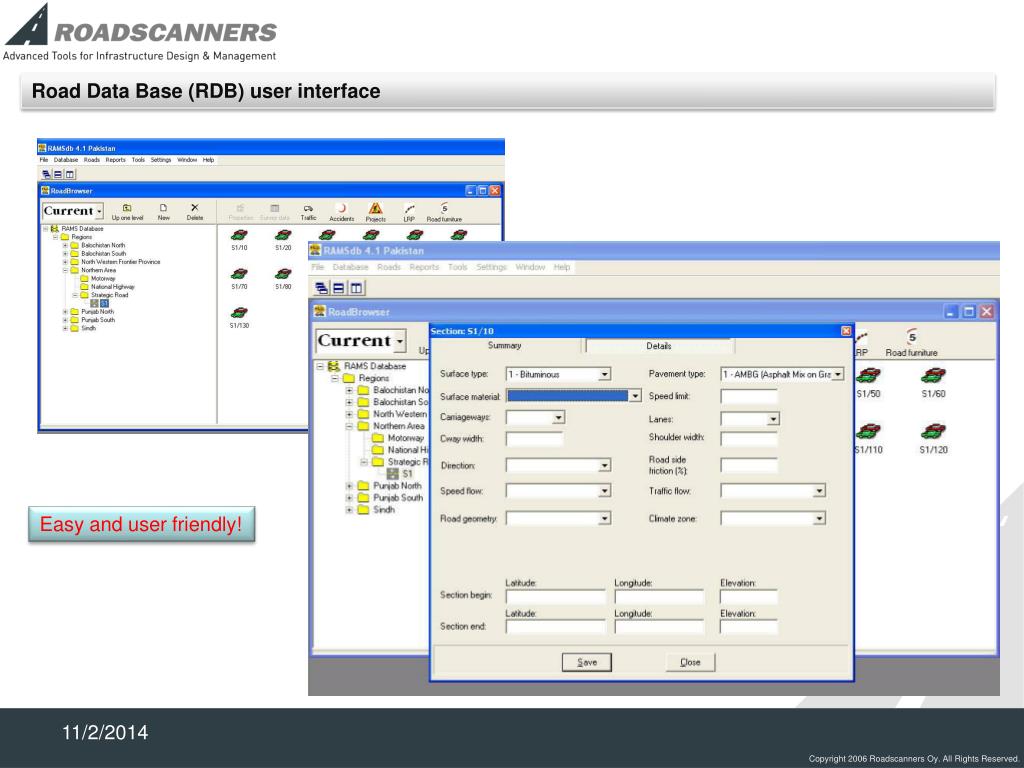Select North Western Frontier Province in small tree
The image size is (1024, 768).
click(120, 262)
